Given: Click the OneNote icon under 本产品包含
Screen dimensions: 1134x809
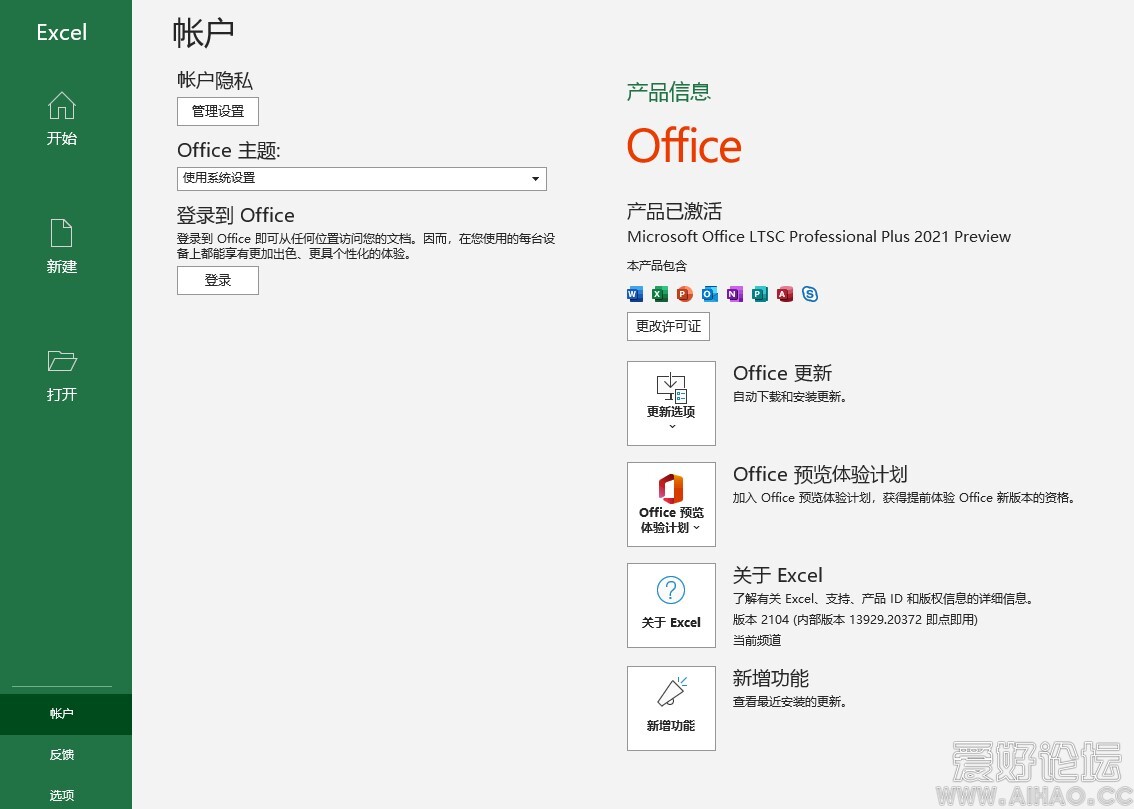Looking at the screenshot, I should point(734,294).
